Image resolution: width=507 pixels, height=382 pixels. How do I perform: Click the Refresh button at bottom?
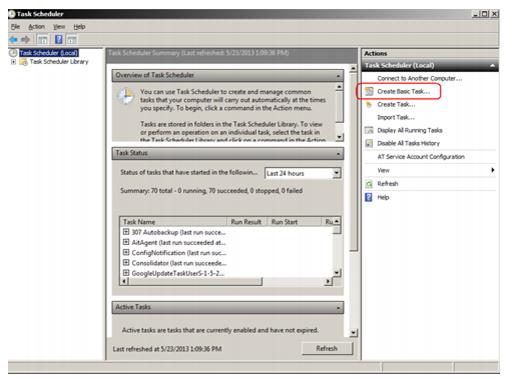point(327,349)
